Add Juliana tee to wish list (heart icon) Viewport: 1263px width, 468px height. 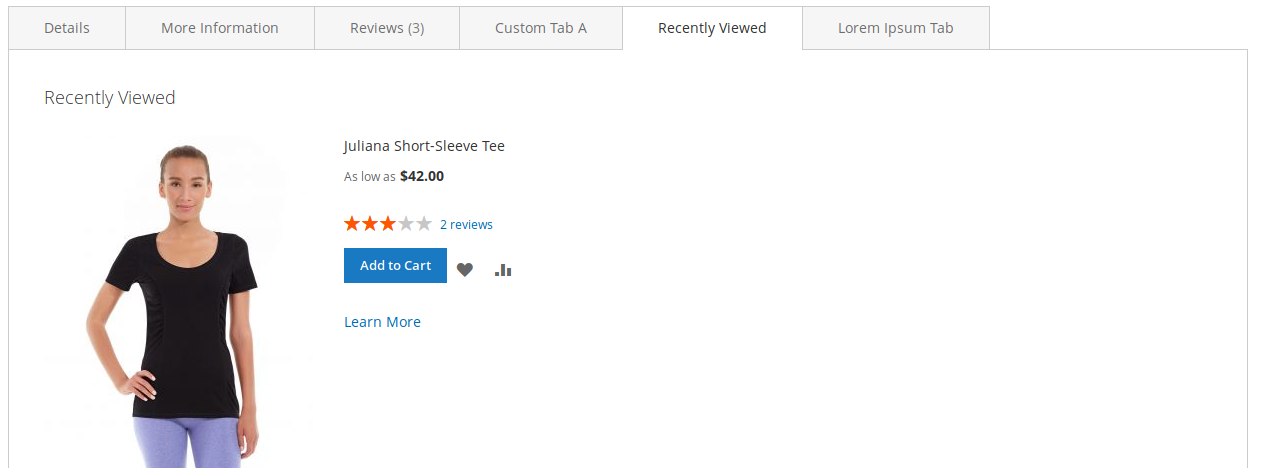465,269
